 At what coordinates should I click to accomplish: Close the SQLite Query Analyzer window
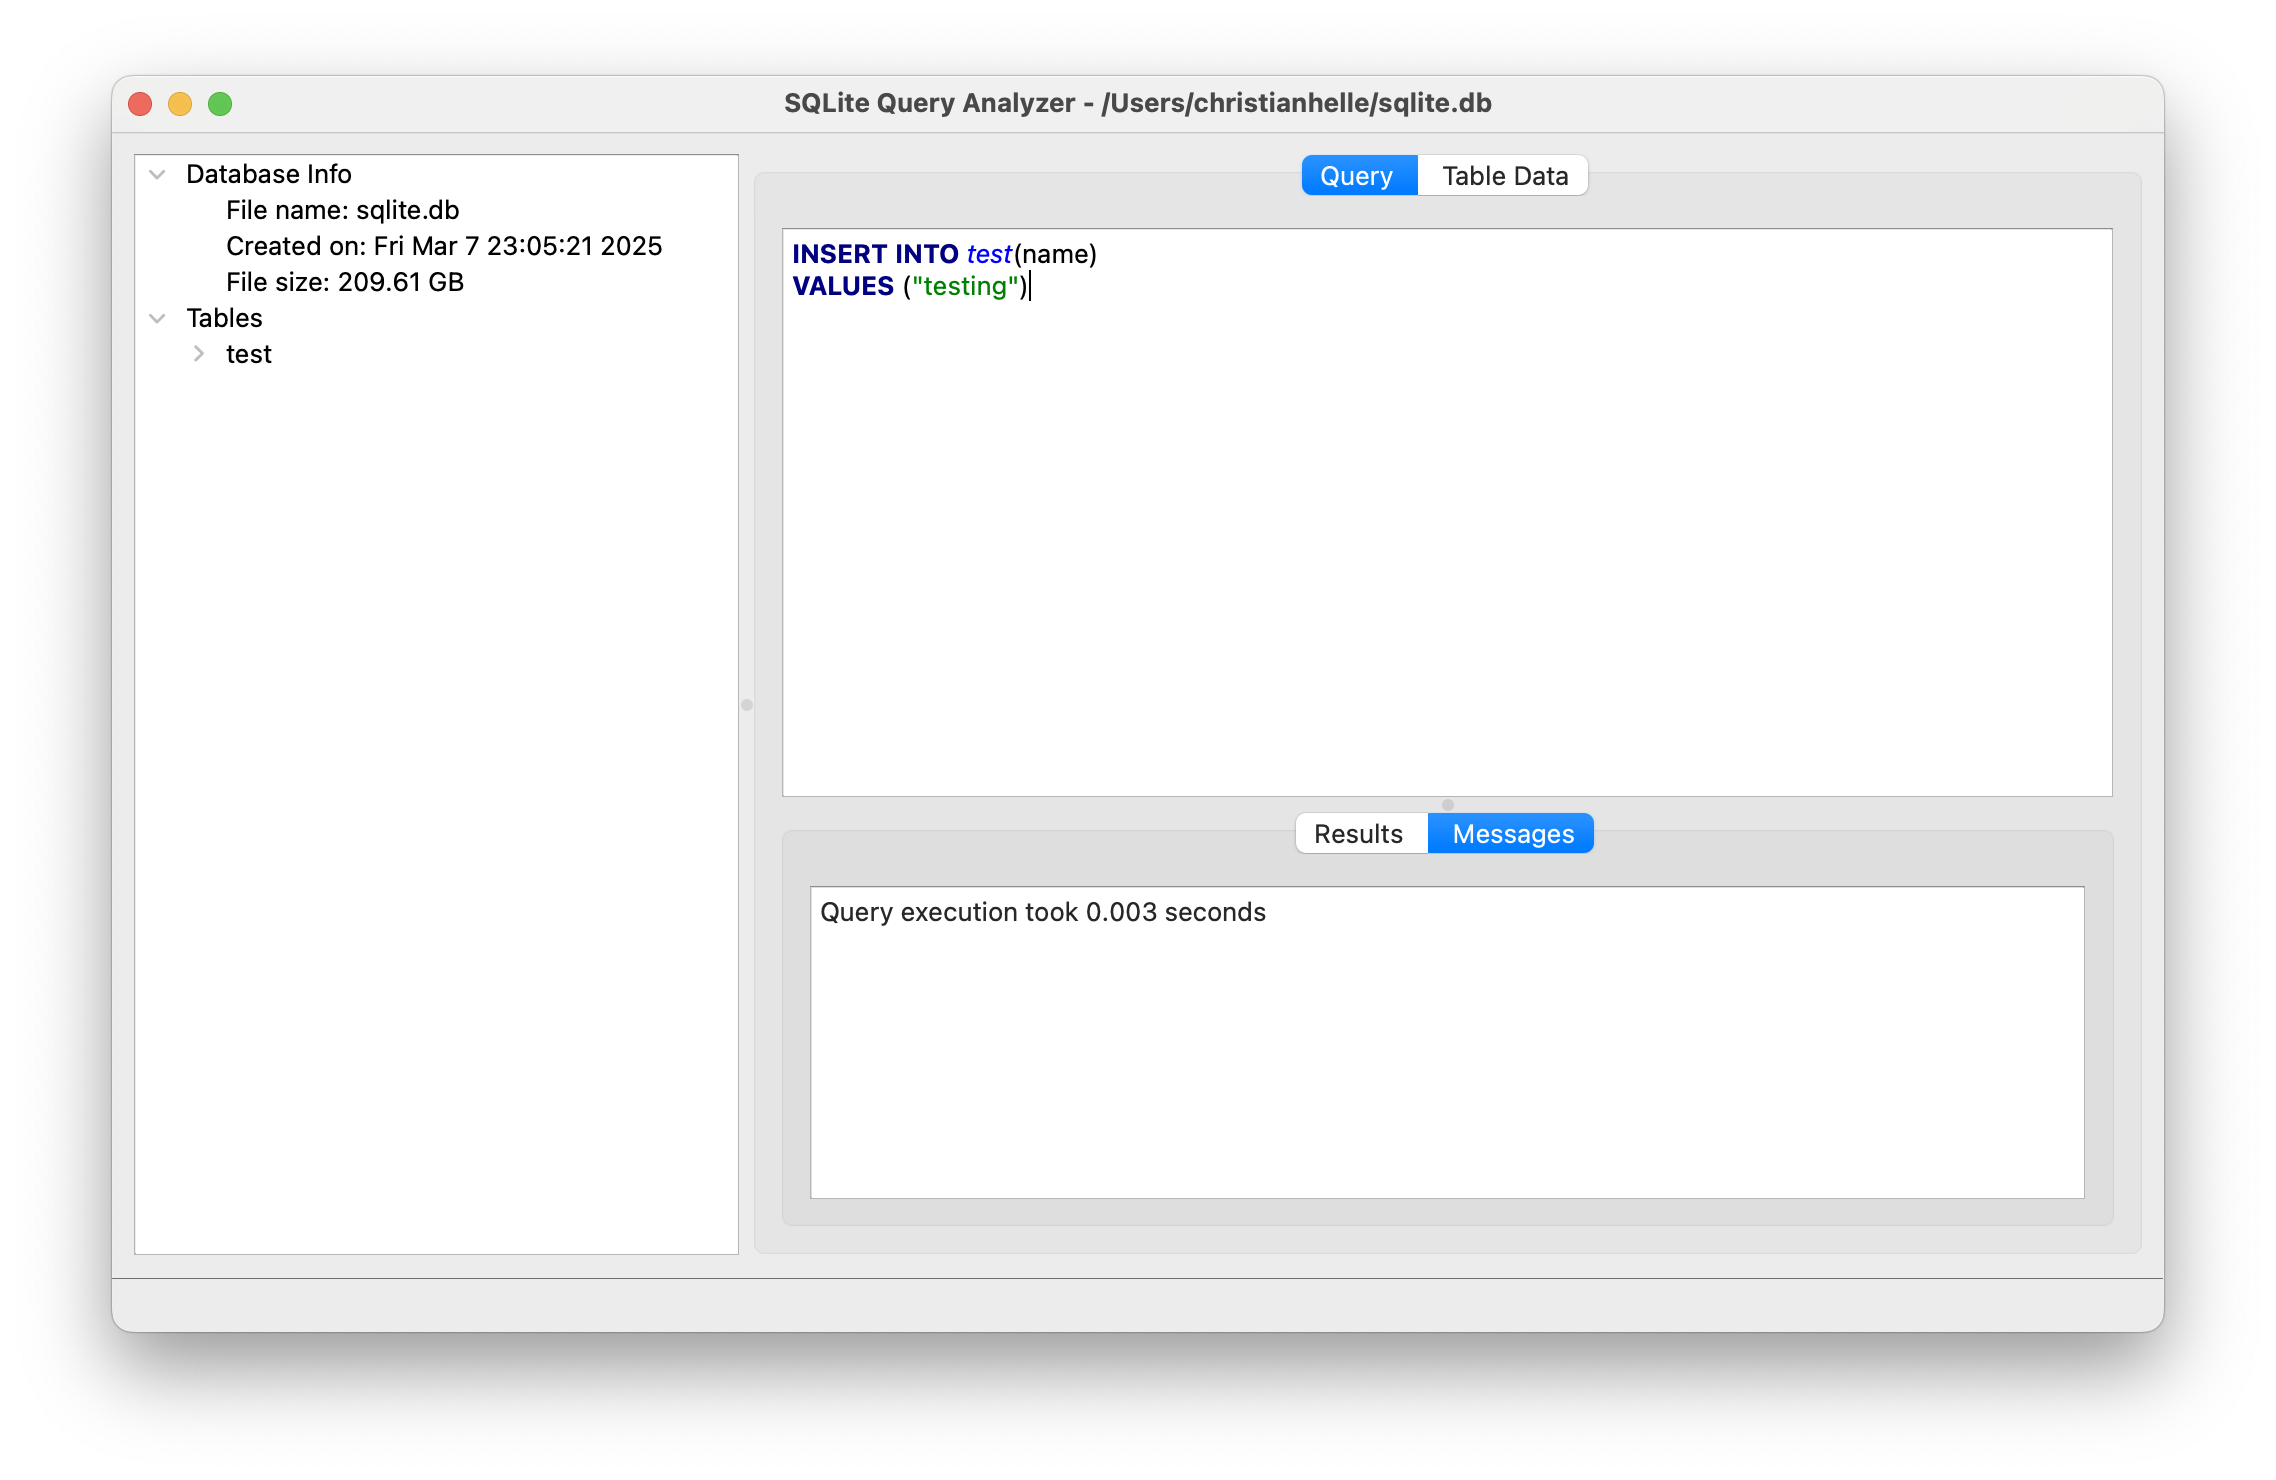point(140,104)
